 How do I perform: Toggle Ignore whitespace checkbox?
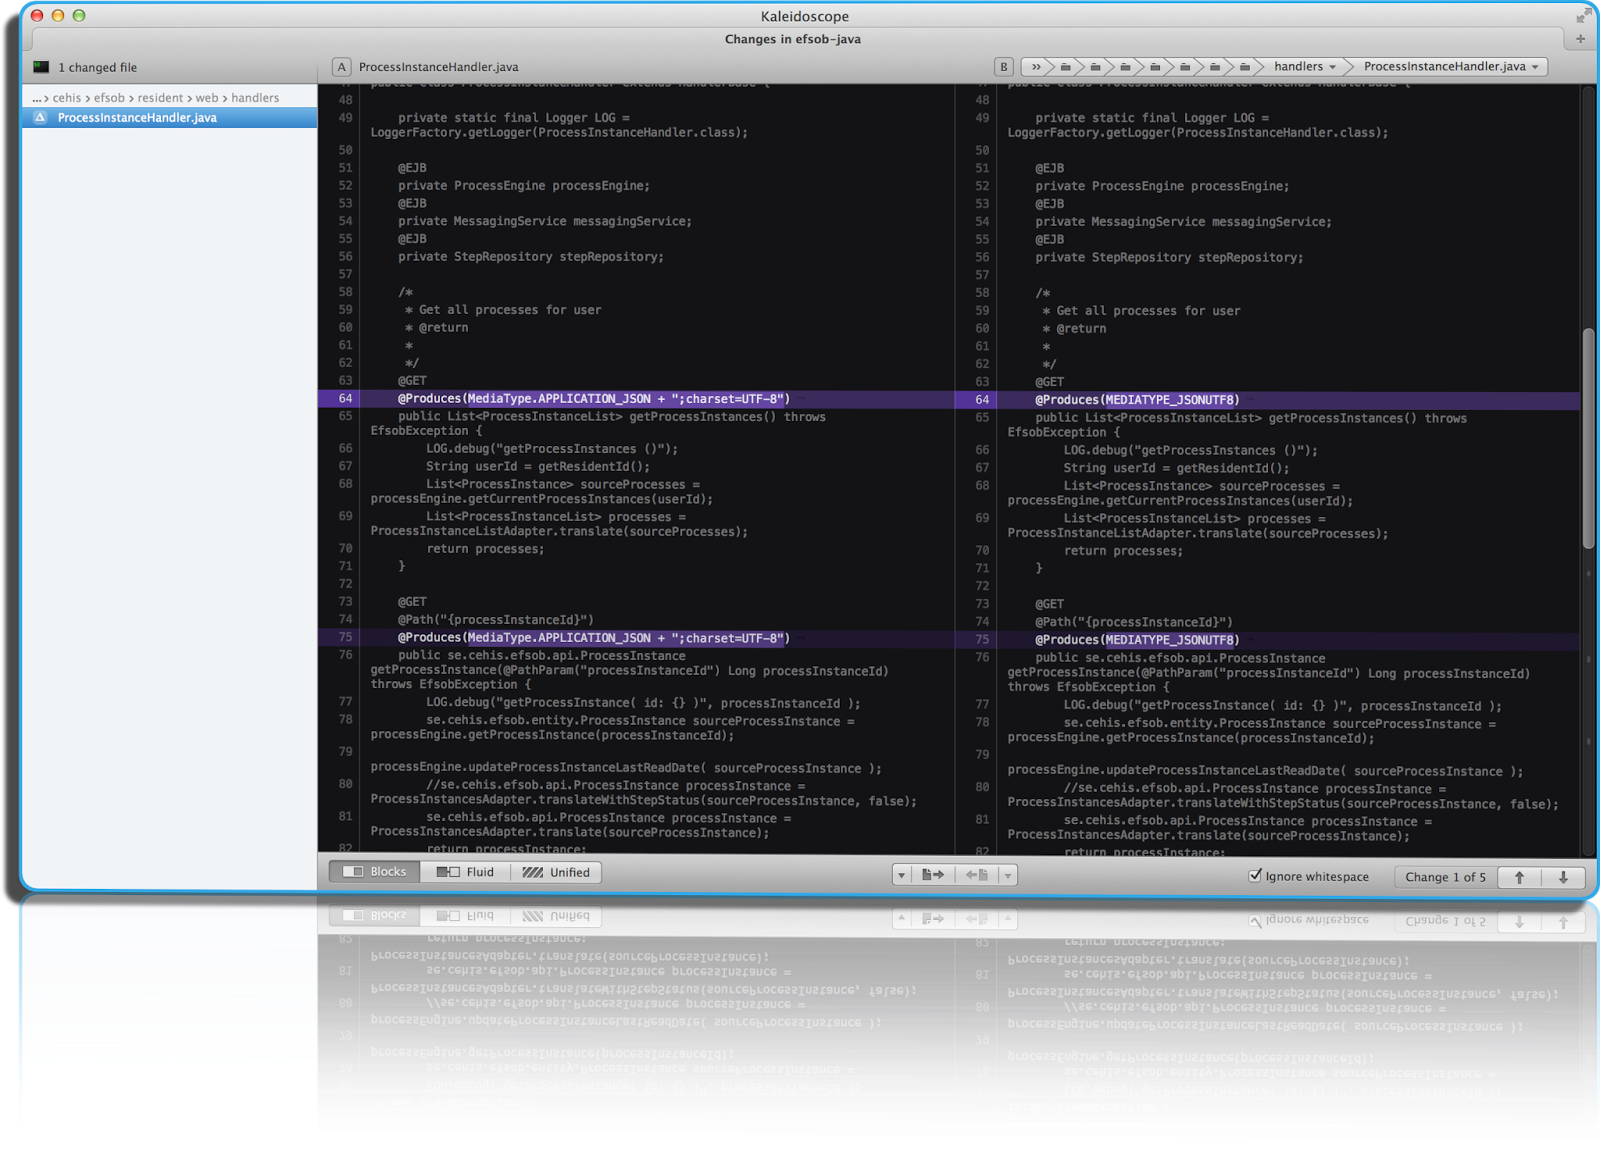pyautogui.click(x=1255, y=876)
